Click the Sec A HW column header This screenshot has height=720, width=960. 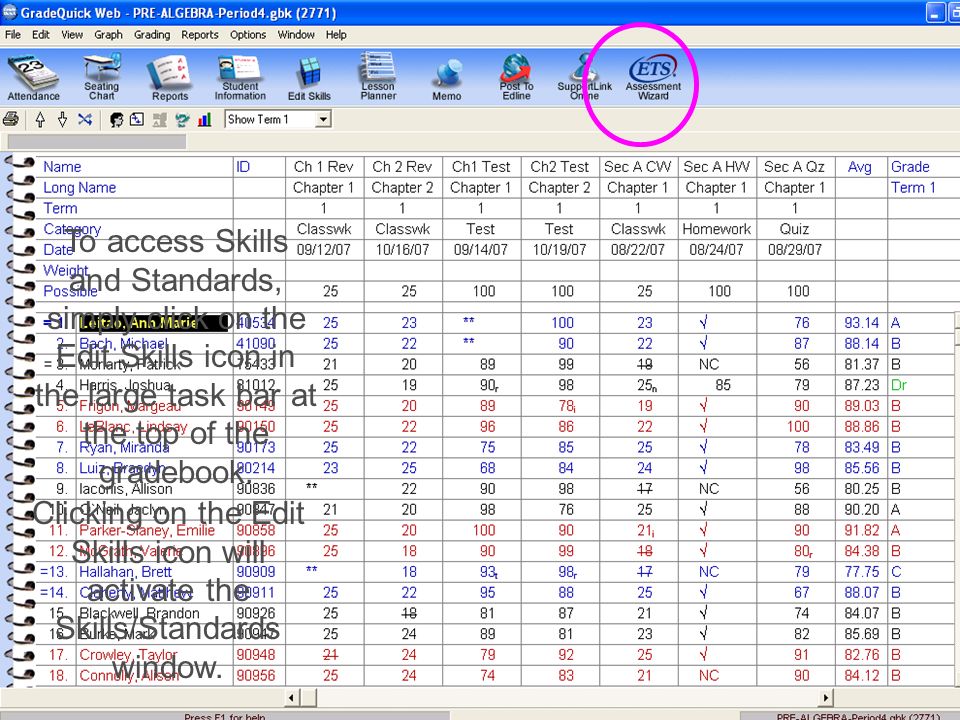click(x=716, y=167)
